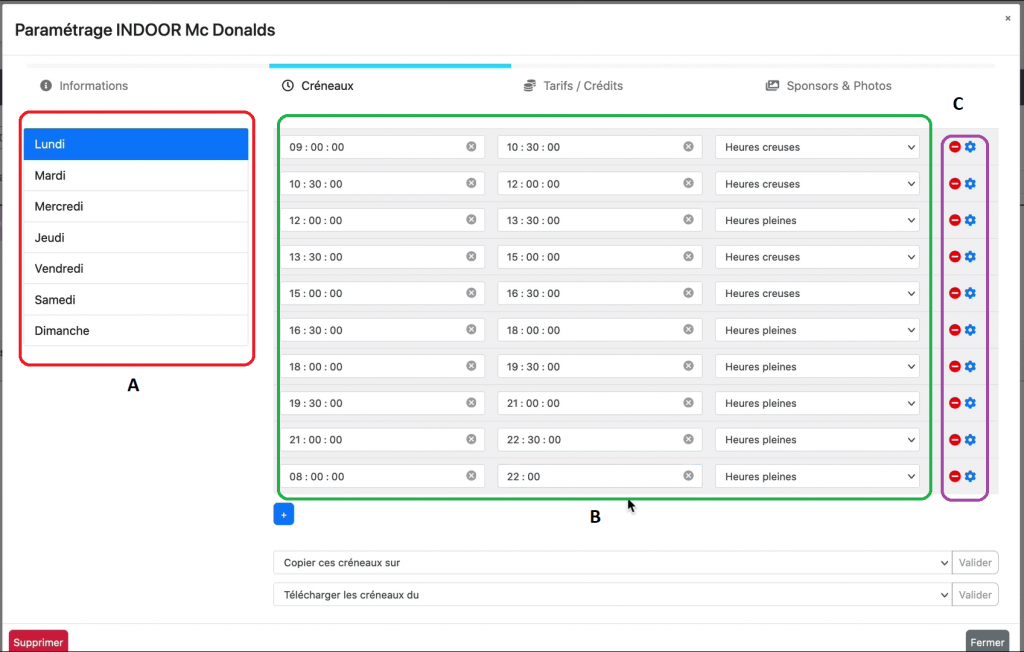The image size is (1024, 652).
Task: Open gear settings for slot starting 16:30:00
Action: pos(970,330)
